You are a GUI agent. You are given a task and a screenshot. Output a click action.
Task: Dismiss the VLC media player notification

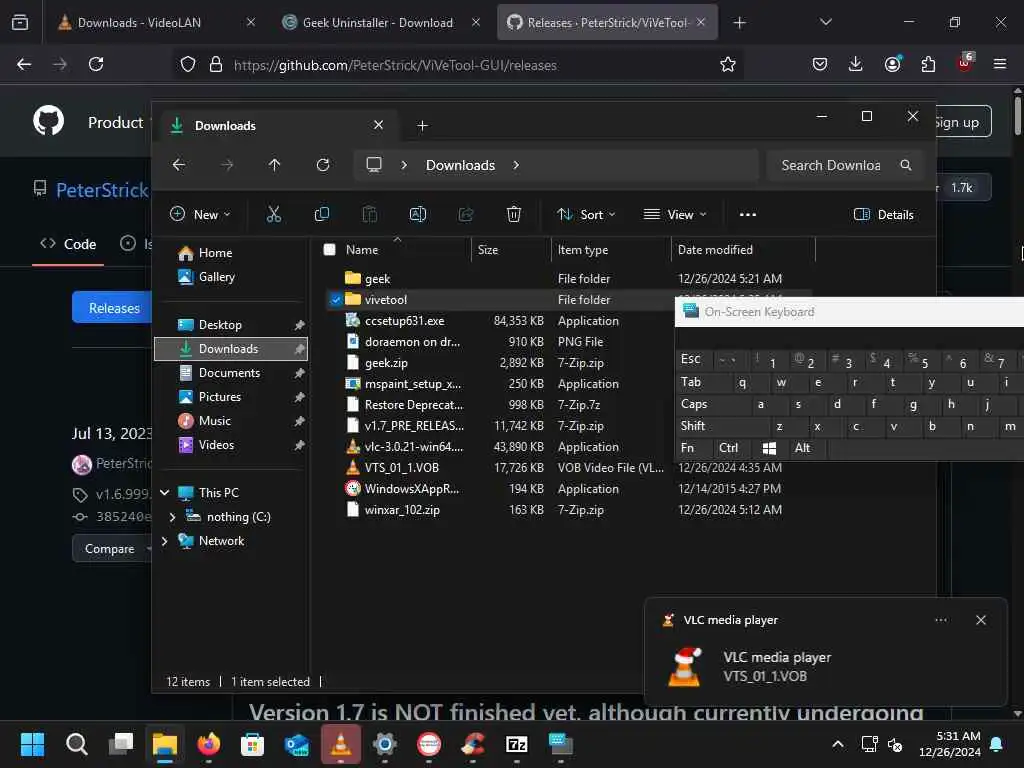(x=981, y=620)
